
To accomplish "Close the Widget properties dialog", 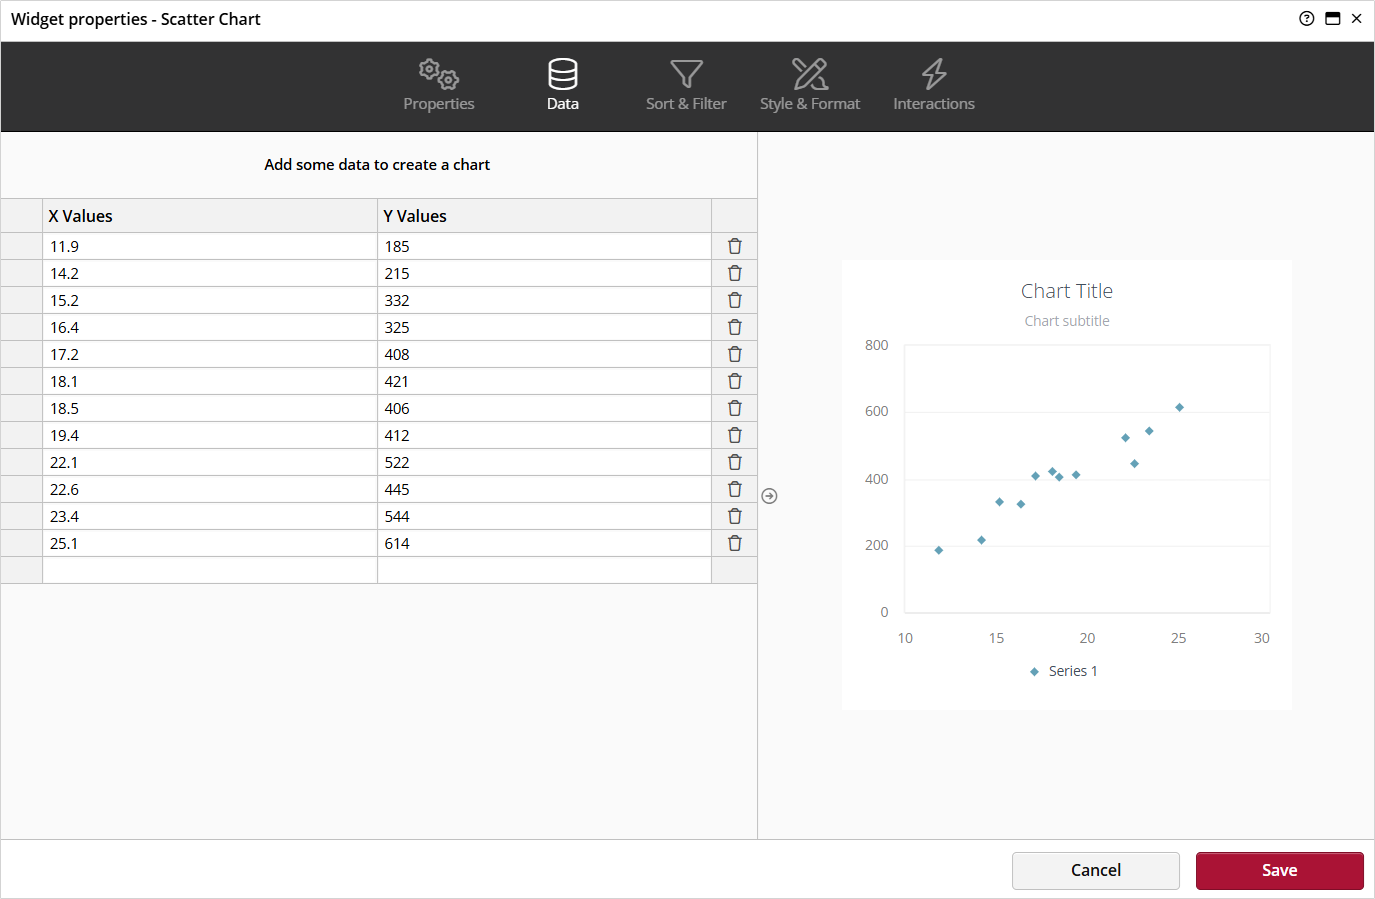I will [1357, 18].
